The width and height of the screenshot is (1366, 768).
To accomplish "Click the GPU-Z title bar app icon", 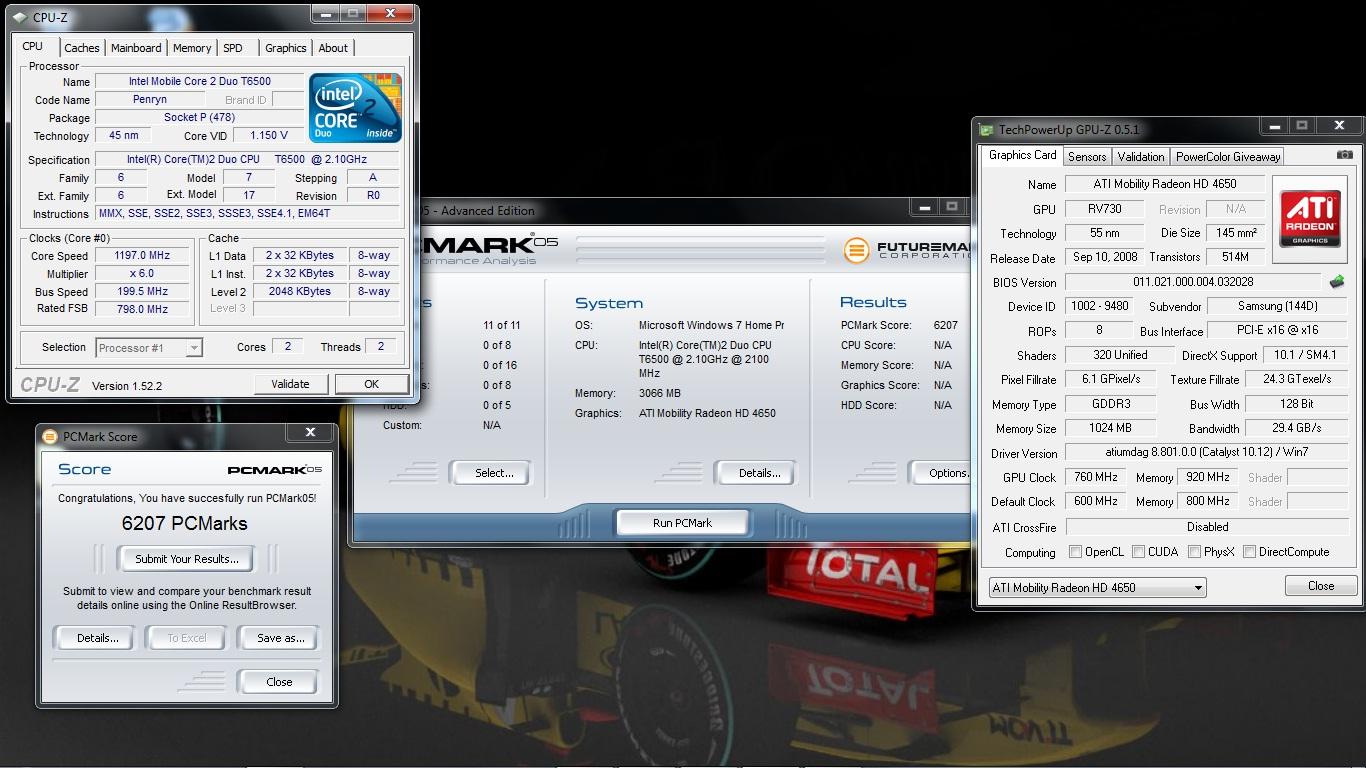I will [987, 129].
